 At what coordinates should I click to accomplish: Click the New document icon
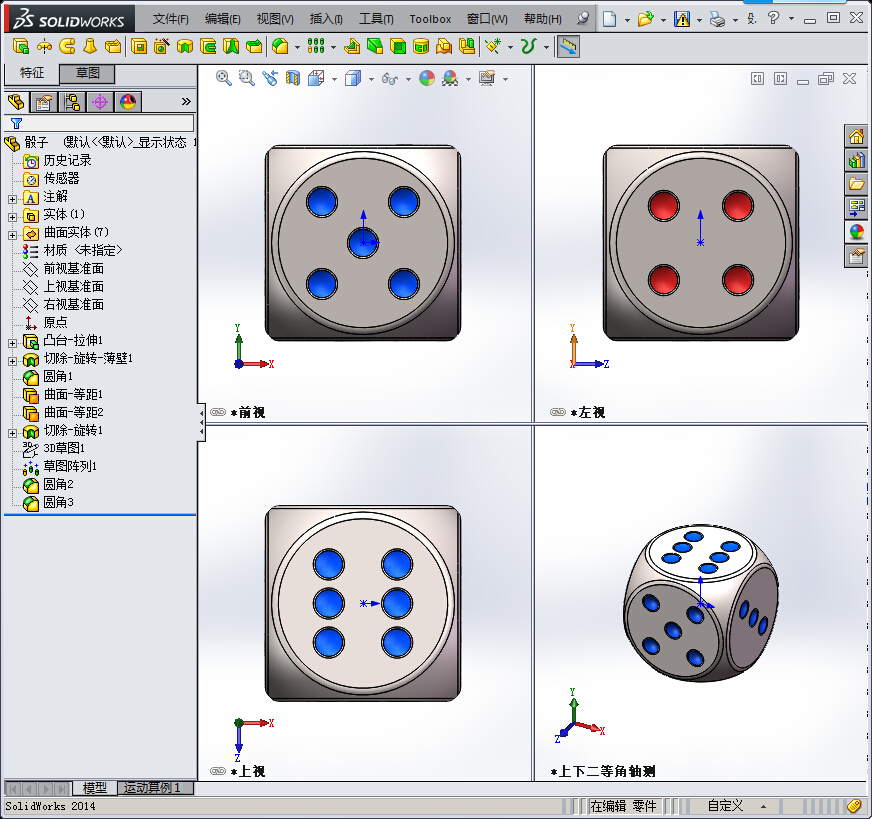pyautogui.click(x=610, y=19)
